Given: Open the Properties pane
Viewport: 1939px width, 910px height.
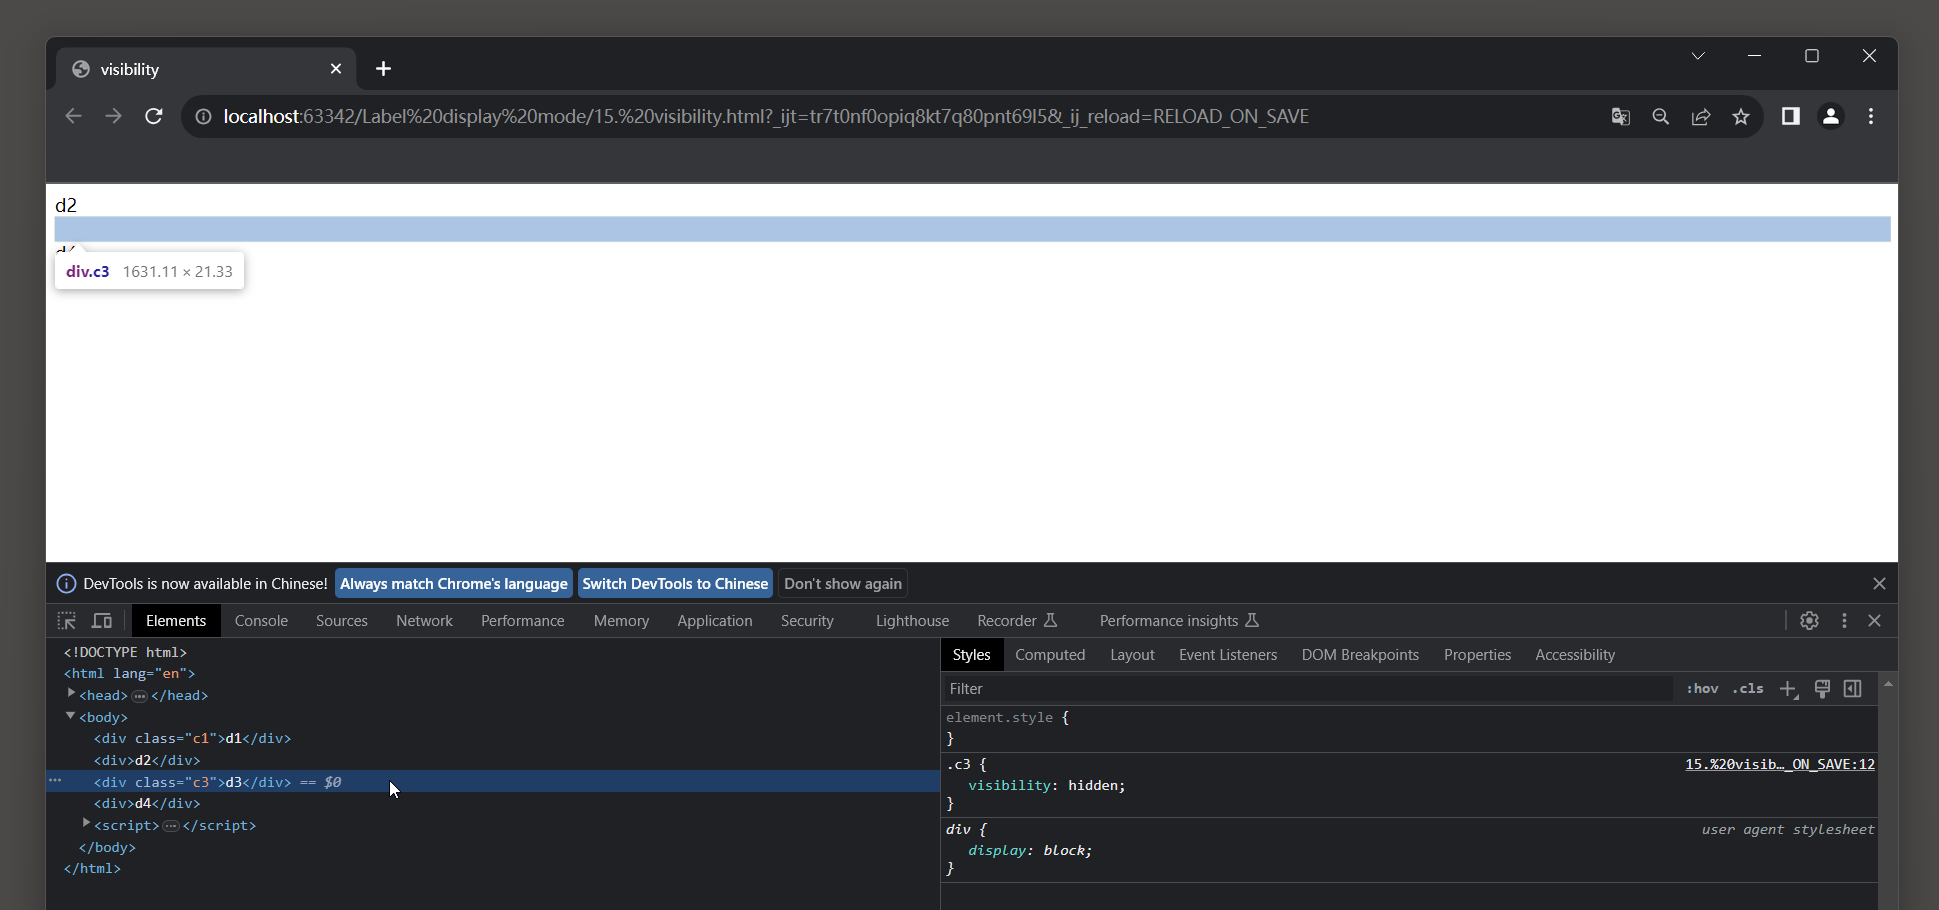Looking at the screenshot, I should tap(1477, 655).
